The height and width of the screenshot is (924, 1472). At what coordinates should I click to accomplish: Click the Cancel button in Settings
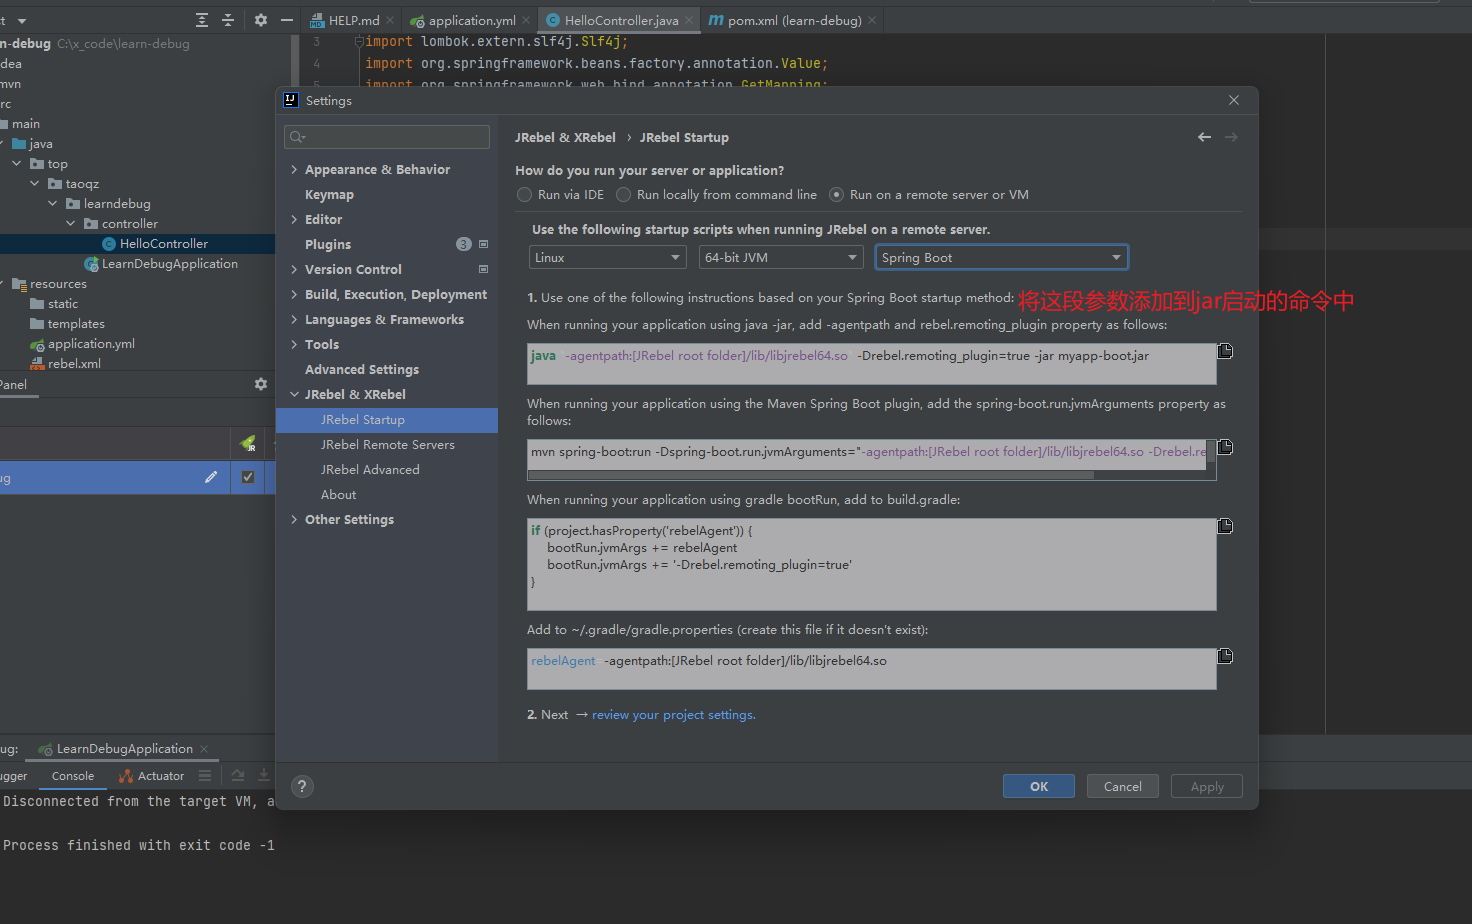[1123, 786]
